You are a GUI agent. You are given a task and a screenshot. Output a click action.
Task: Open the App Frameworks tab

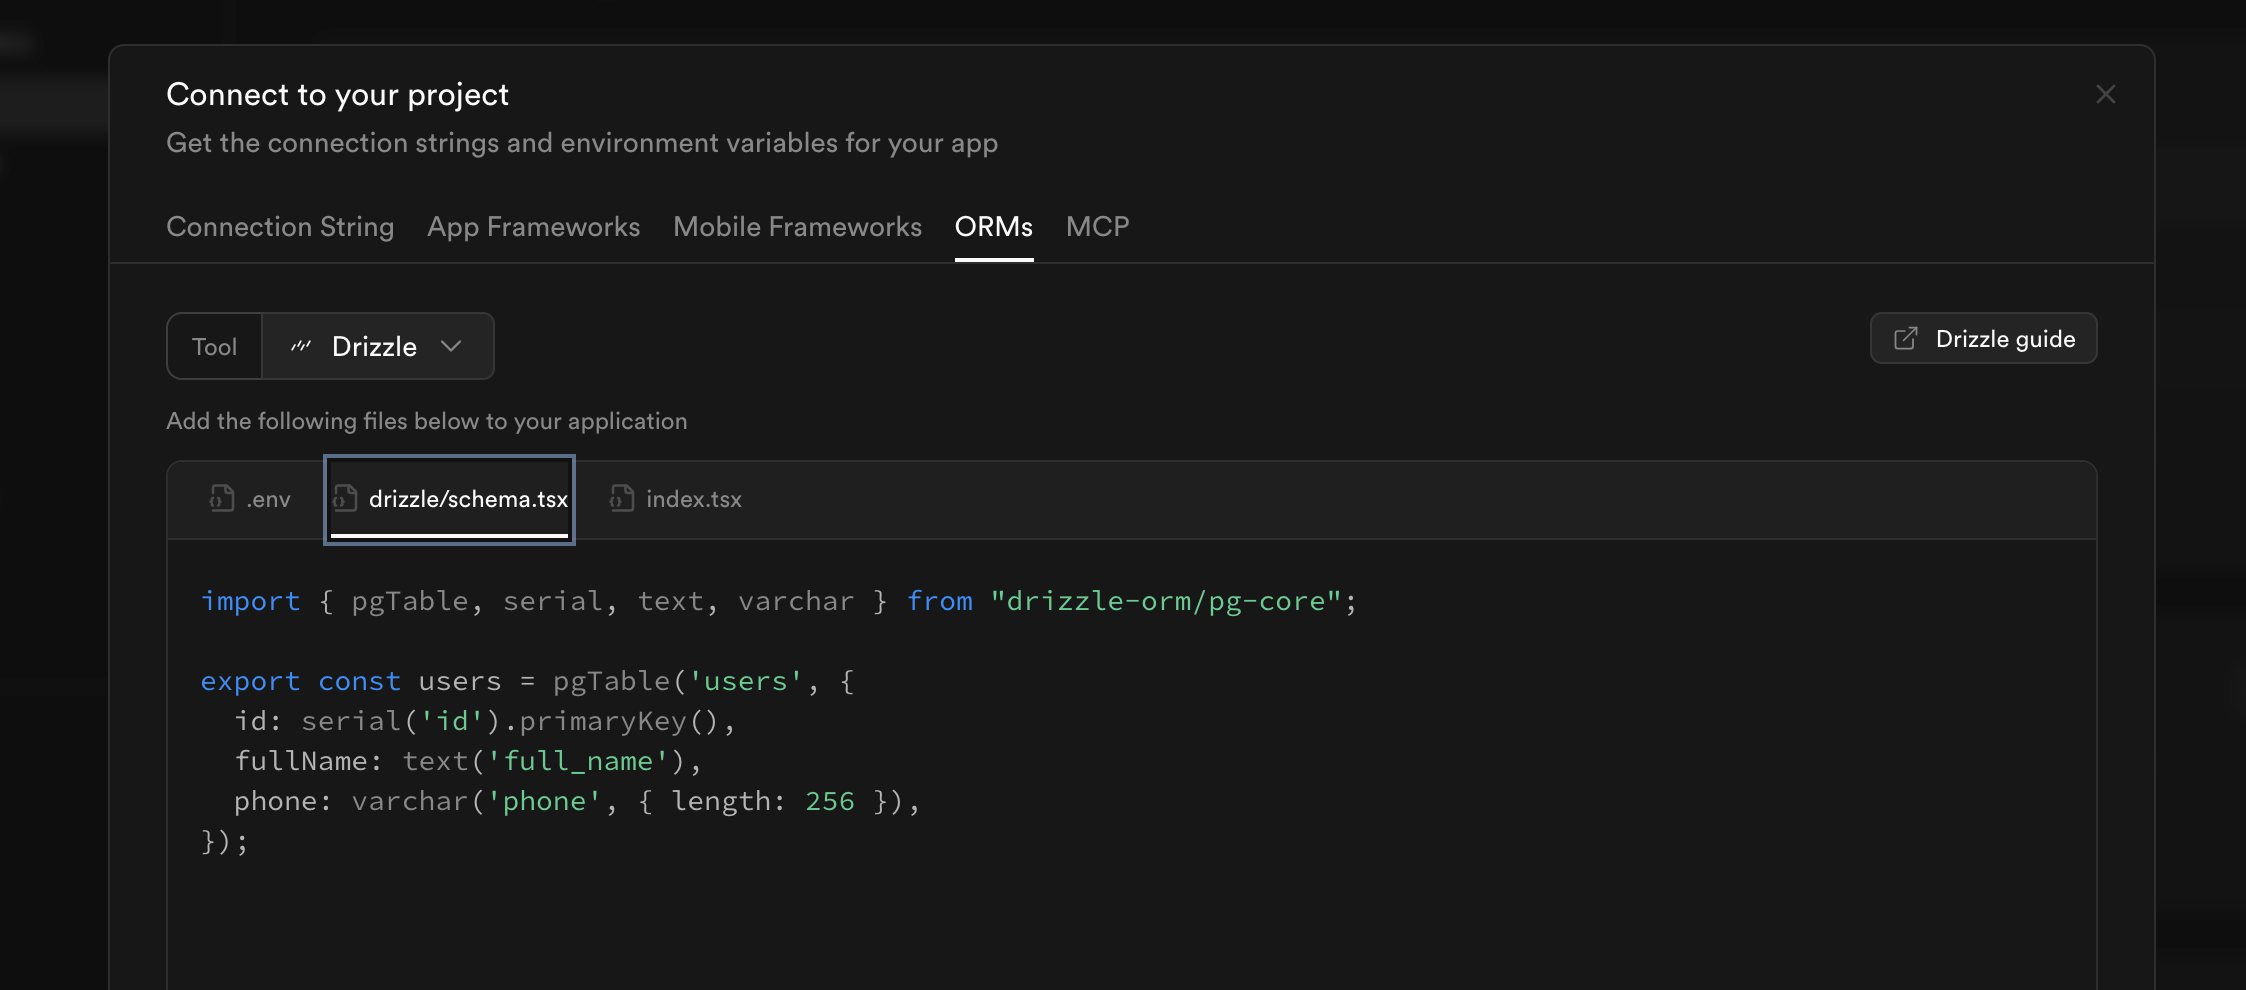coord(533,227)
